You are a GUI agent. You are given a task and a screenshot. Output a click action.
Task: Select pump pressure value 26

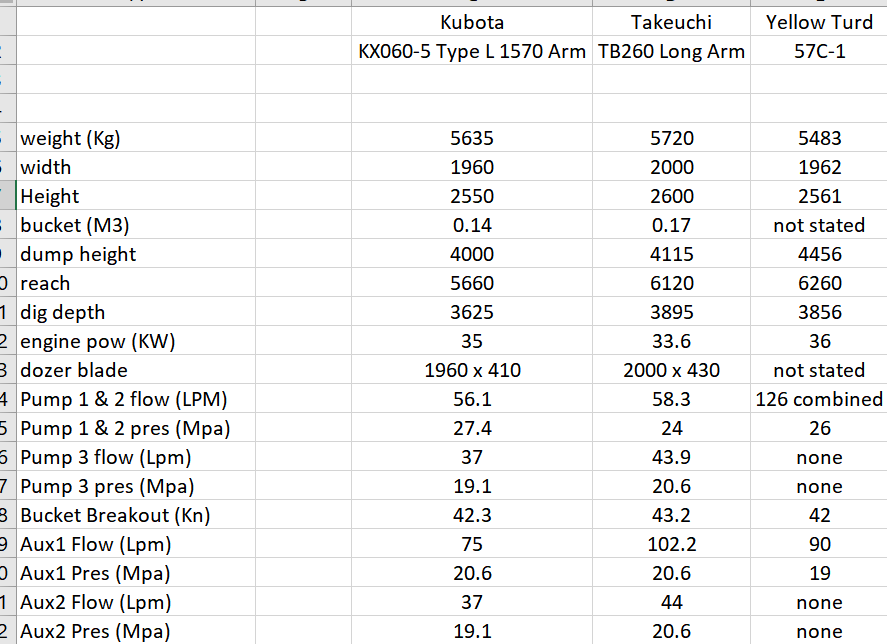coord(819,428)
